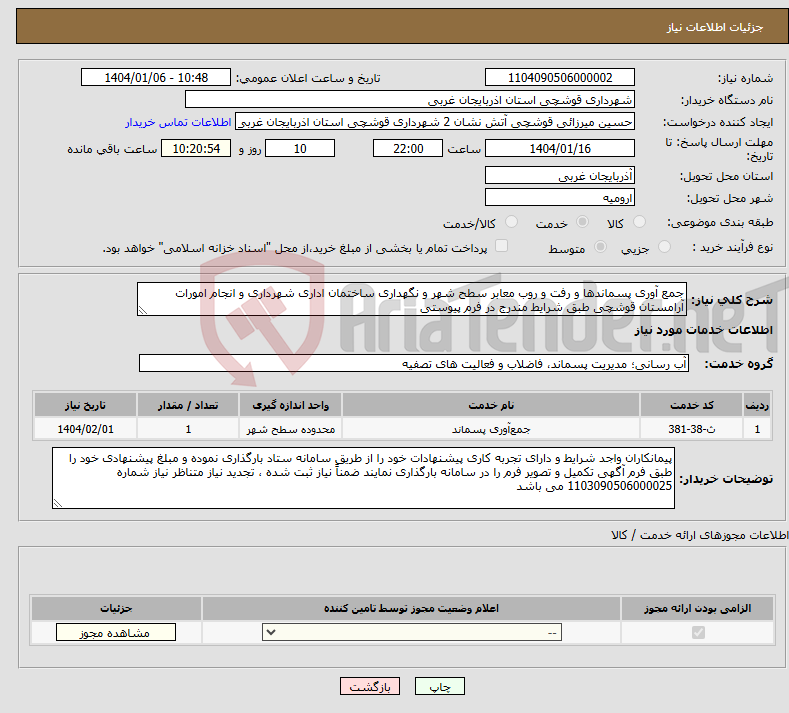Click the اعلام وضعیت مجوز column header
Image resolution: width=789 pixels, height=713 pixels.
coord(411,608)
